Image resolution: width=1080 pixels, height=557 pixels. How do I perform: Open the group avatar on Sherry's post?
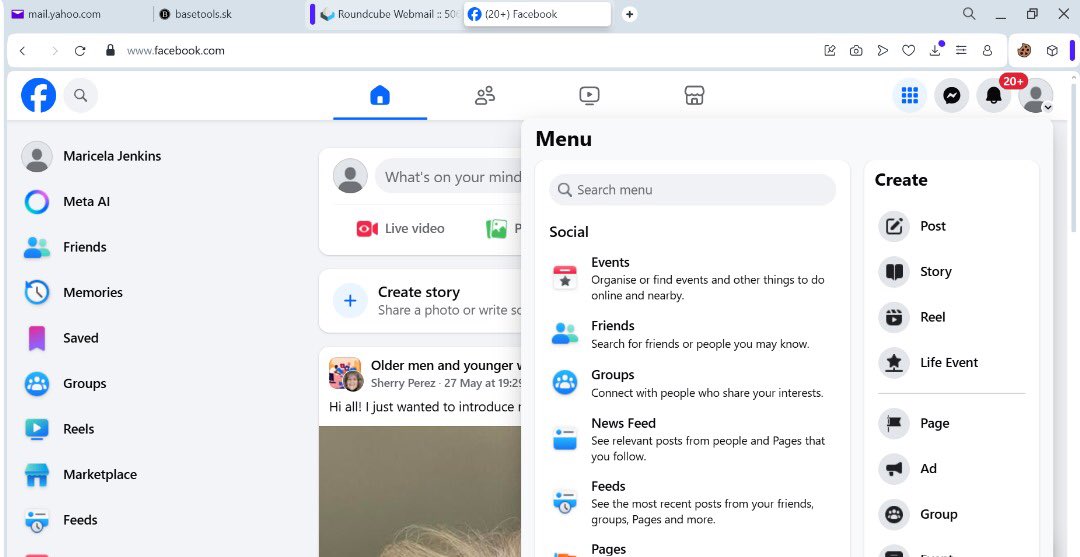[x=345, y=373]
